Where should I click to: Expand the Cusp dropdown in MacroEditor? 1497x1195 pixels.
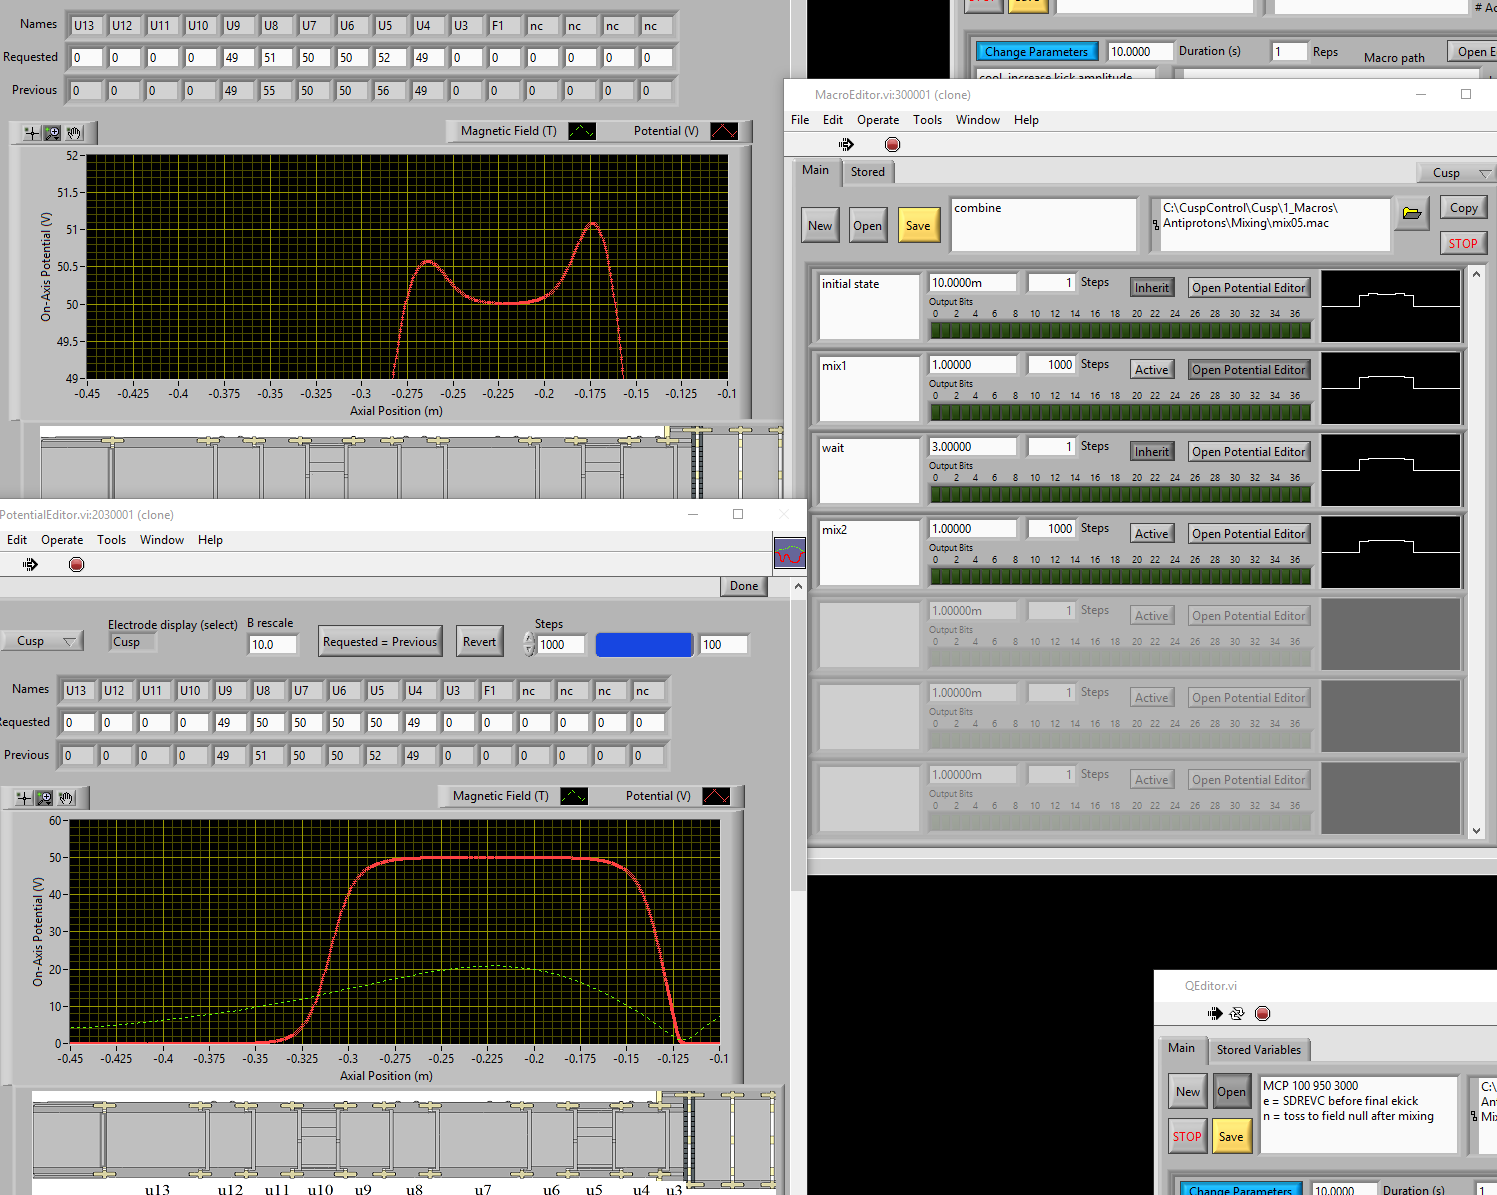pos(1455,173)
